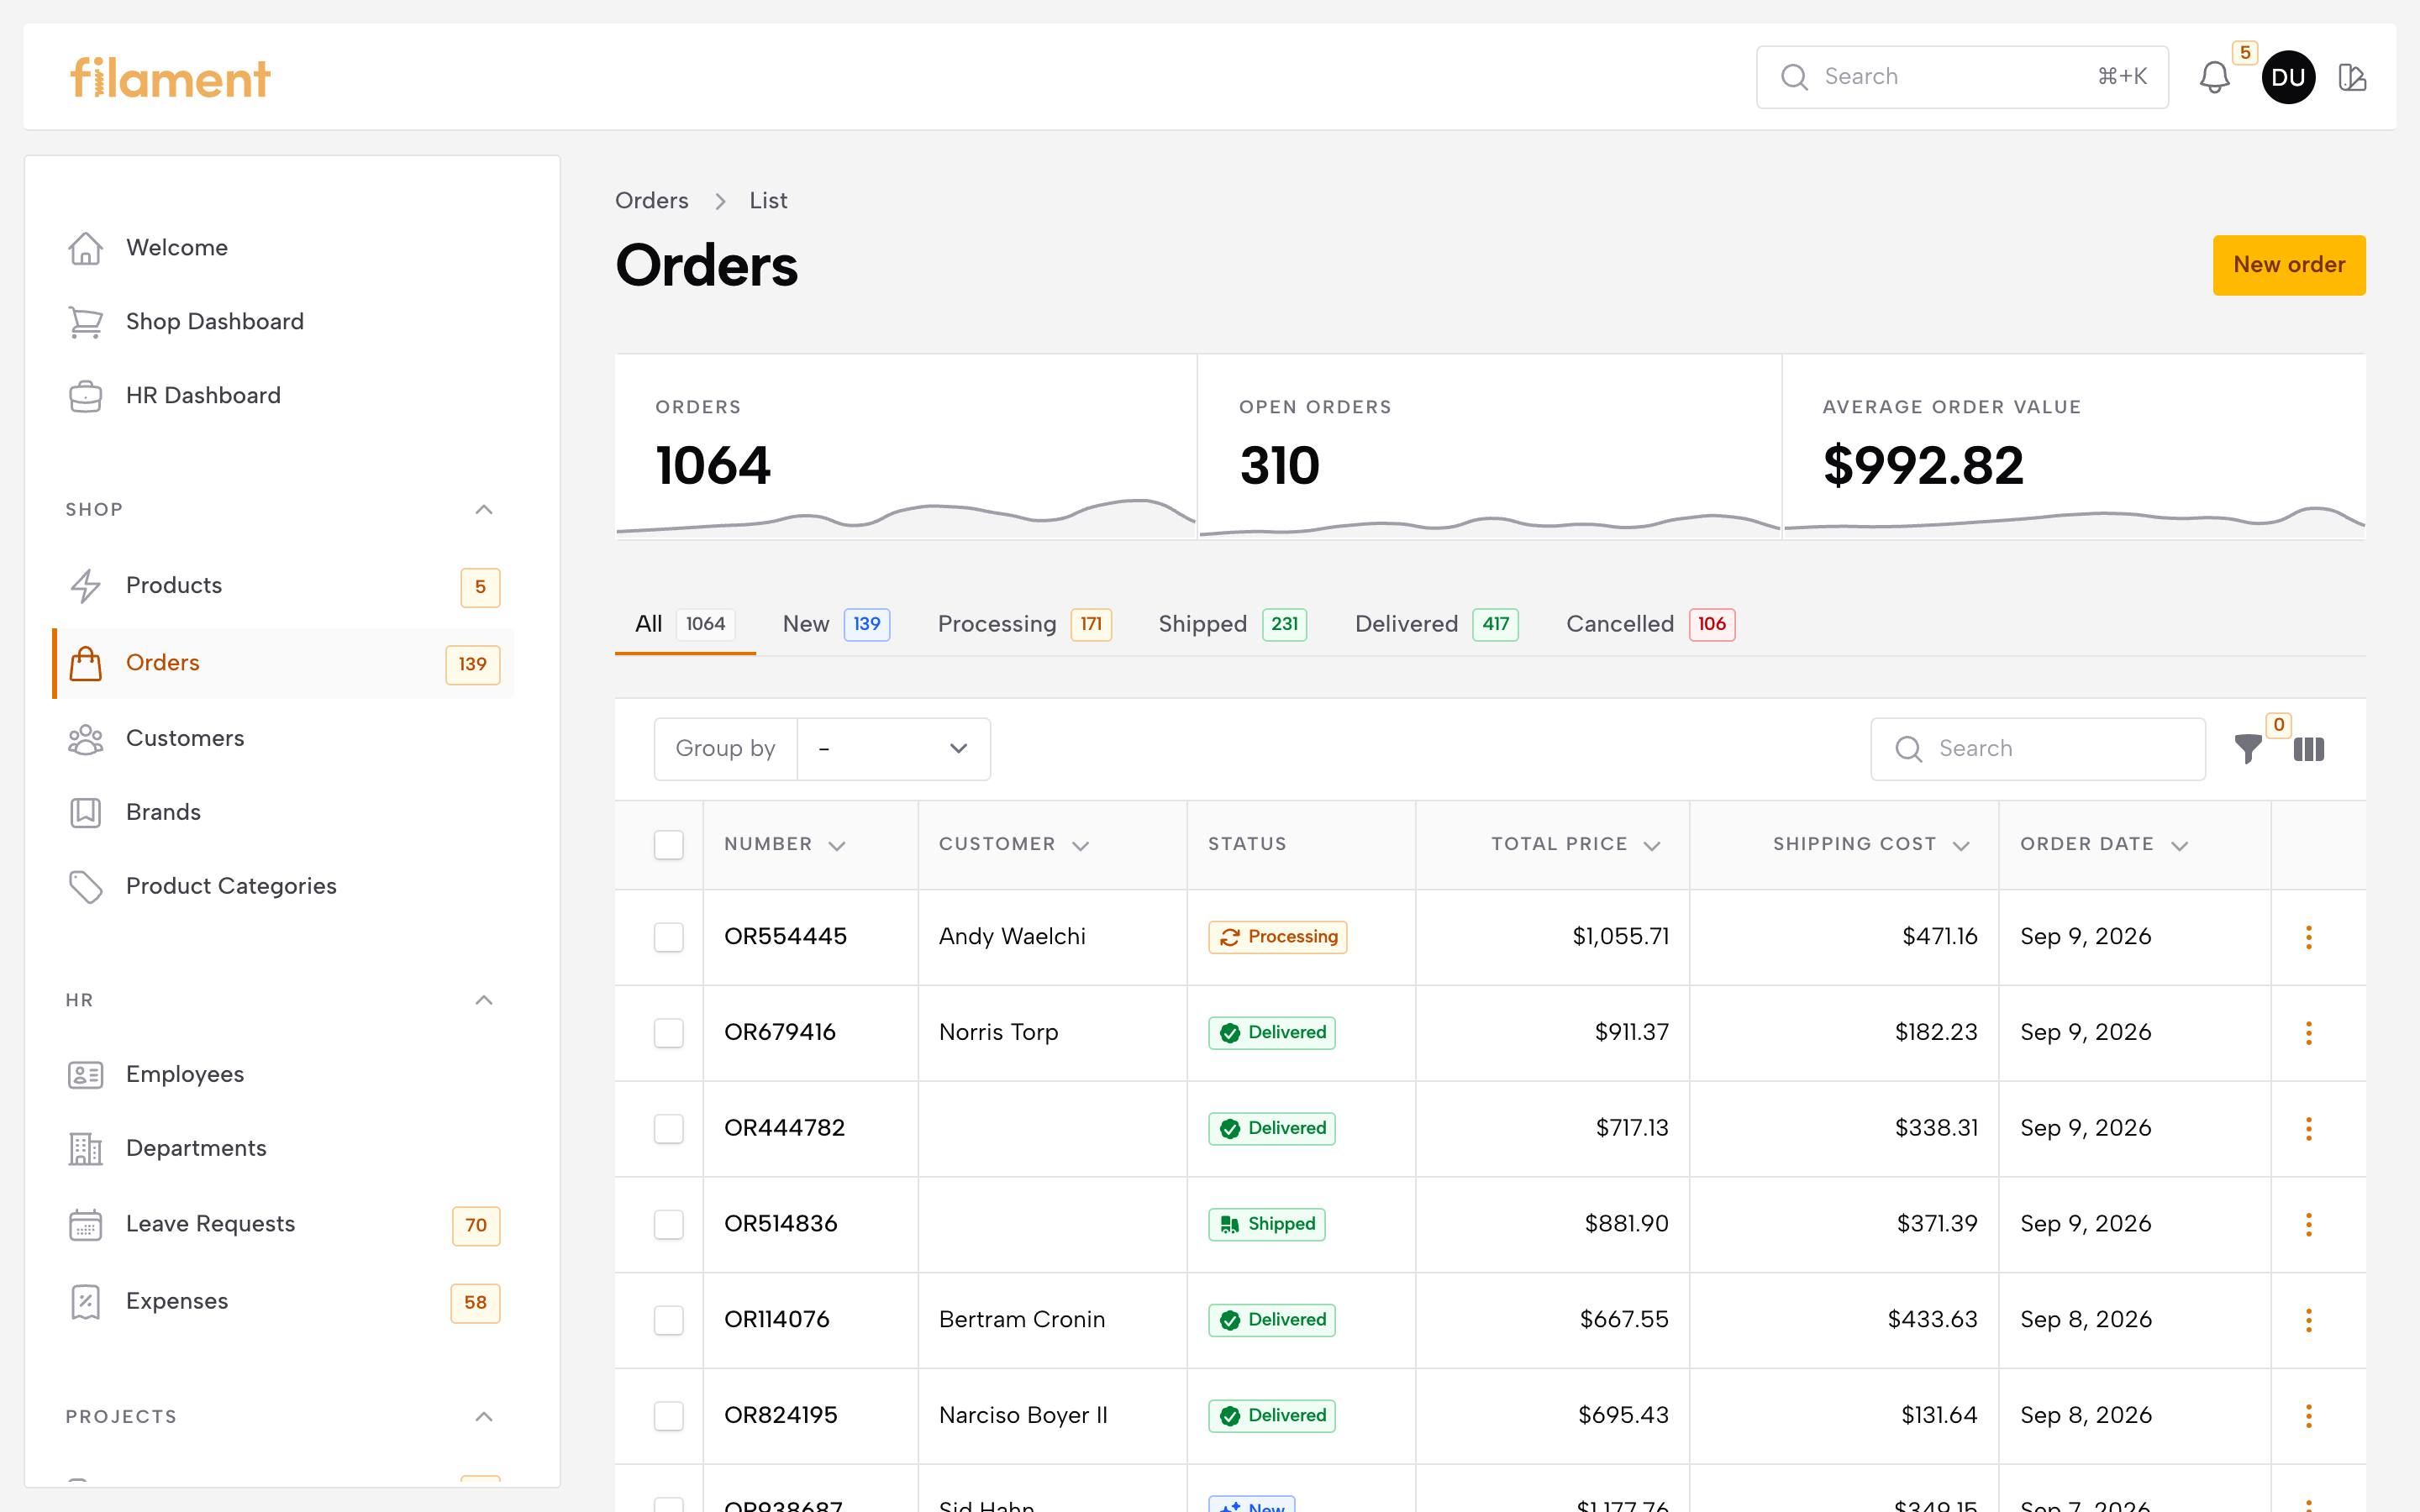
Task: Collapse the PROJECTS sidebar section
Action: pos(483,1417)
